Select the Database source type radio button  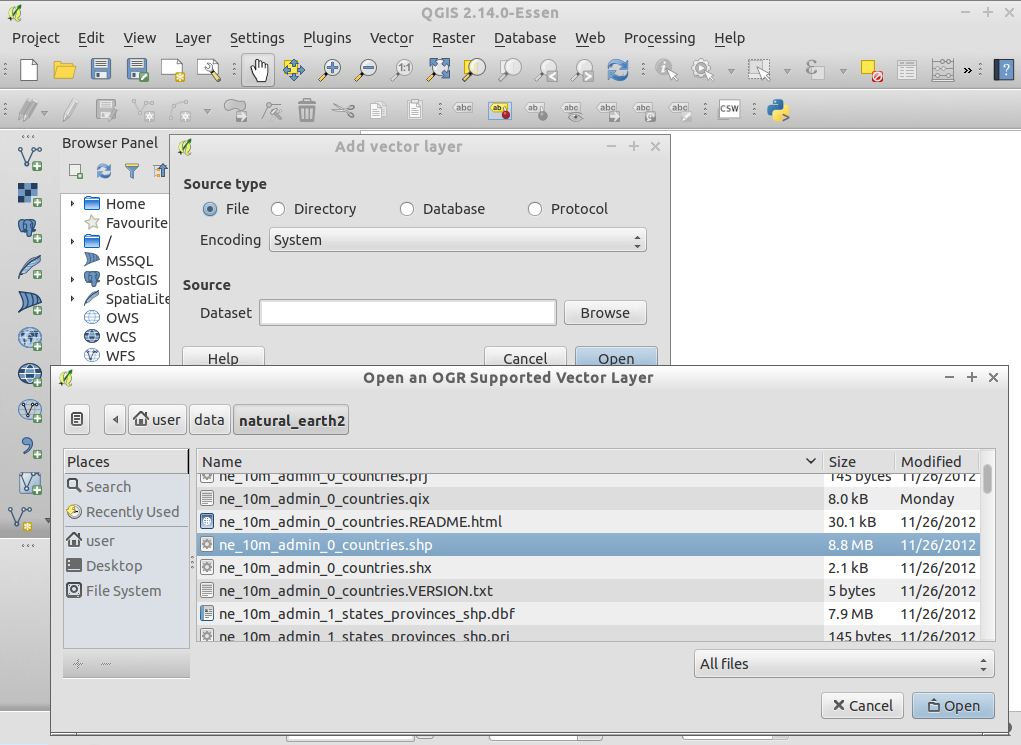pyautogui.click(x=407, y=209)
